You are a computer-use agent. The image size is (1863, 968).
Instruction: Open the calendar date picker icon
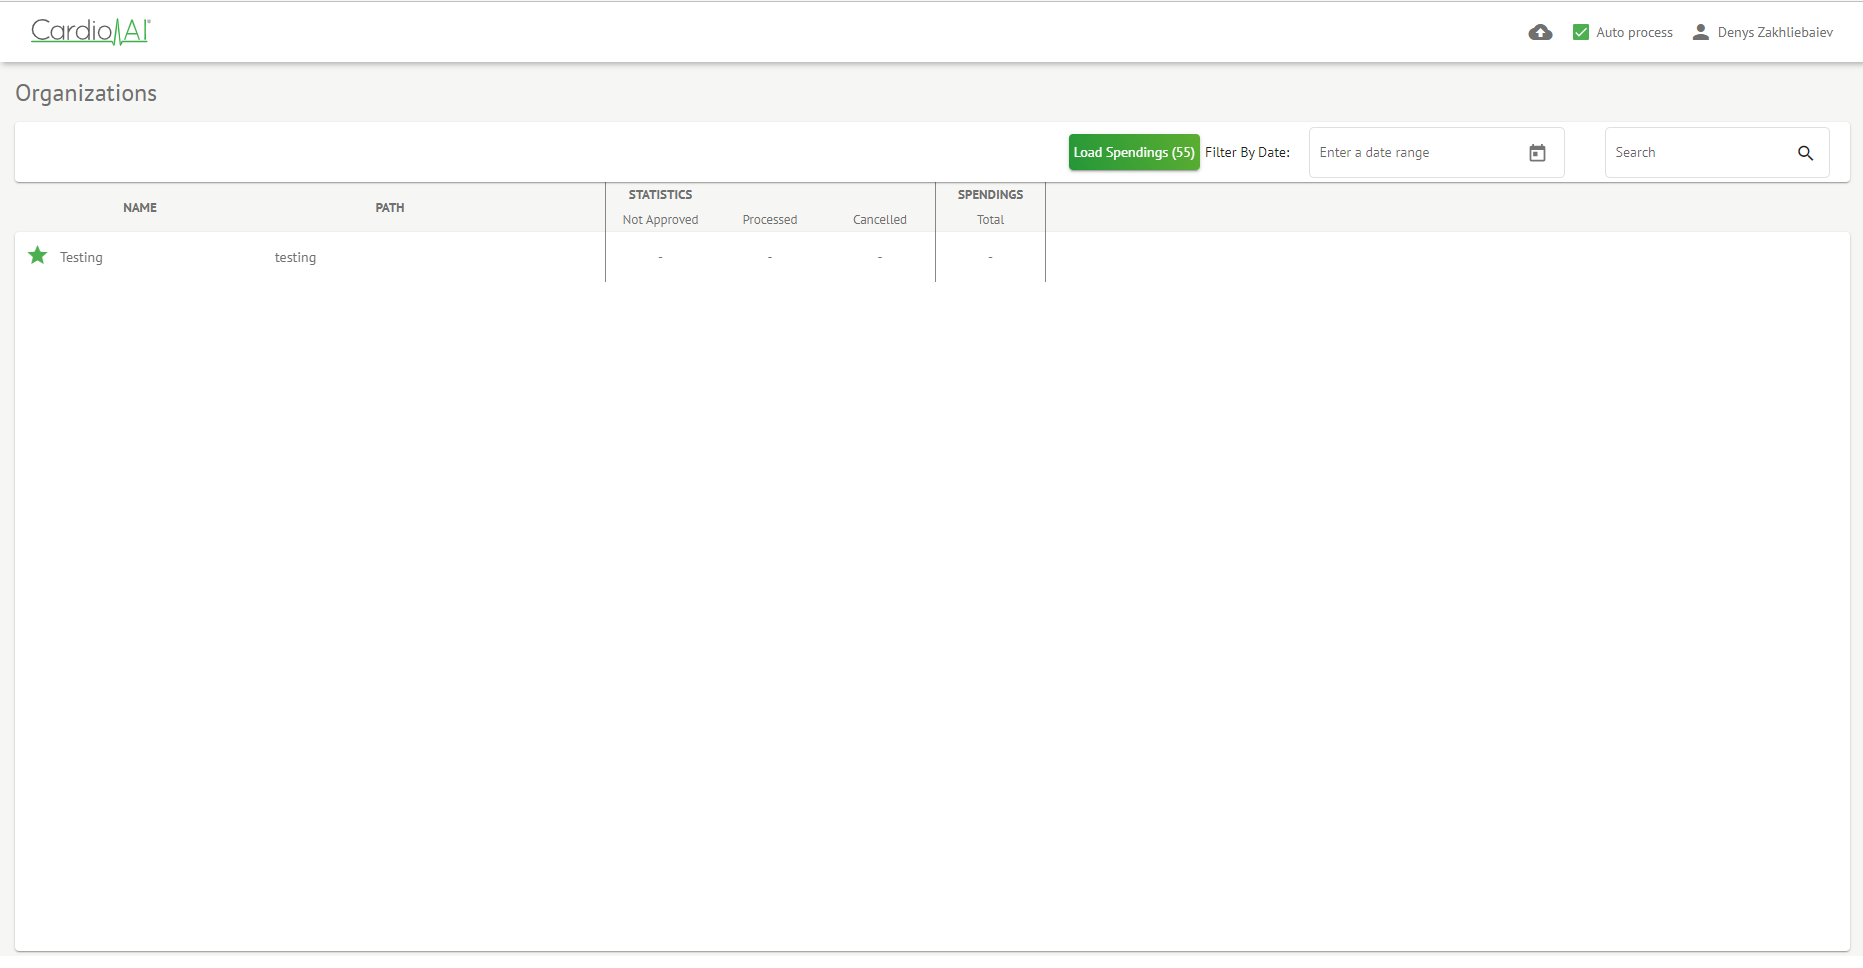pyautogui.click(x=1537, y=153)
